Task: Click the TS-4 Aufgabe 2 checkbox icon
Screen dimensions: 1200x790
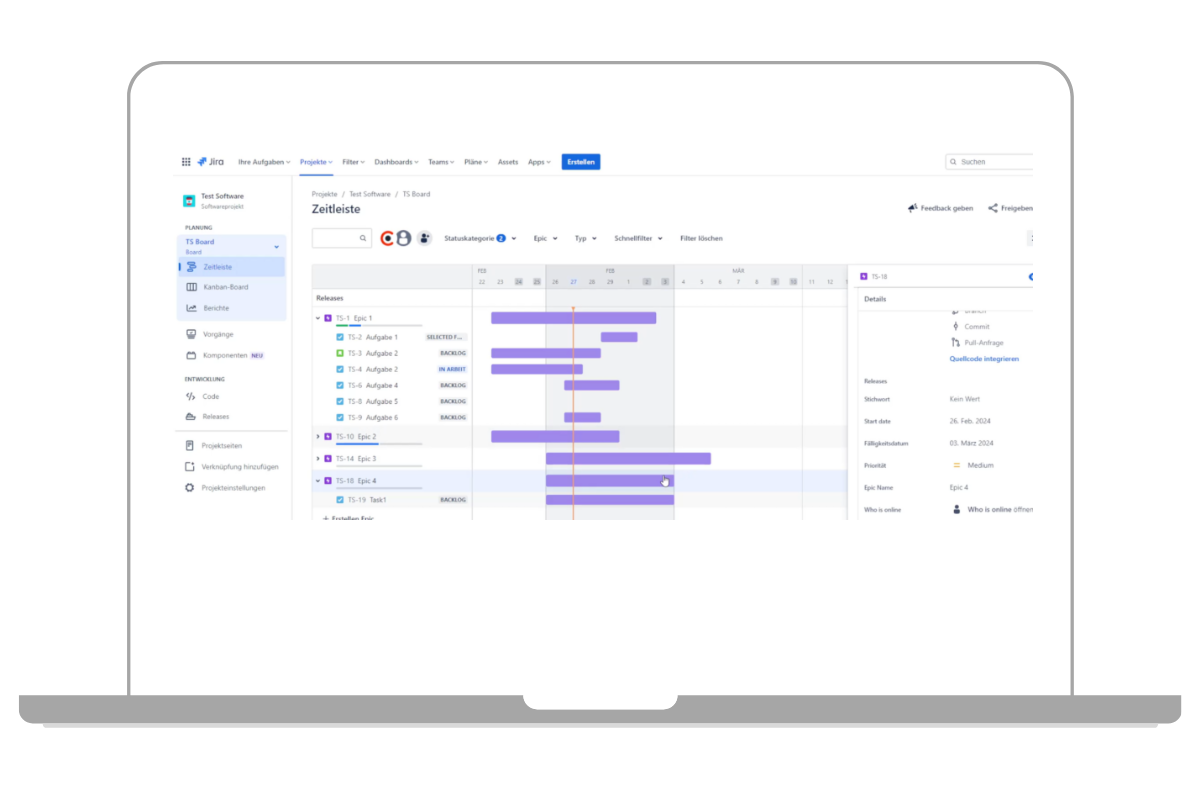Action: pos(340,369)
